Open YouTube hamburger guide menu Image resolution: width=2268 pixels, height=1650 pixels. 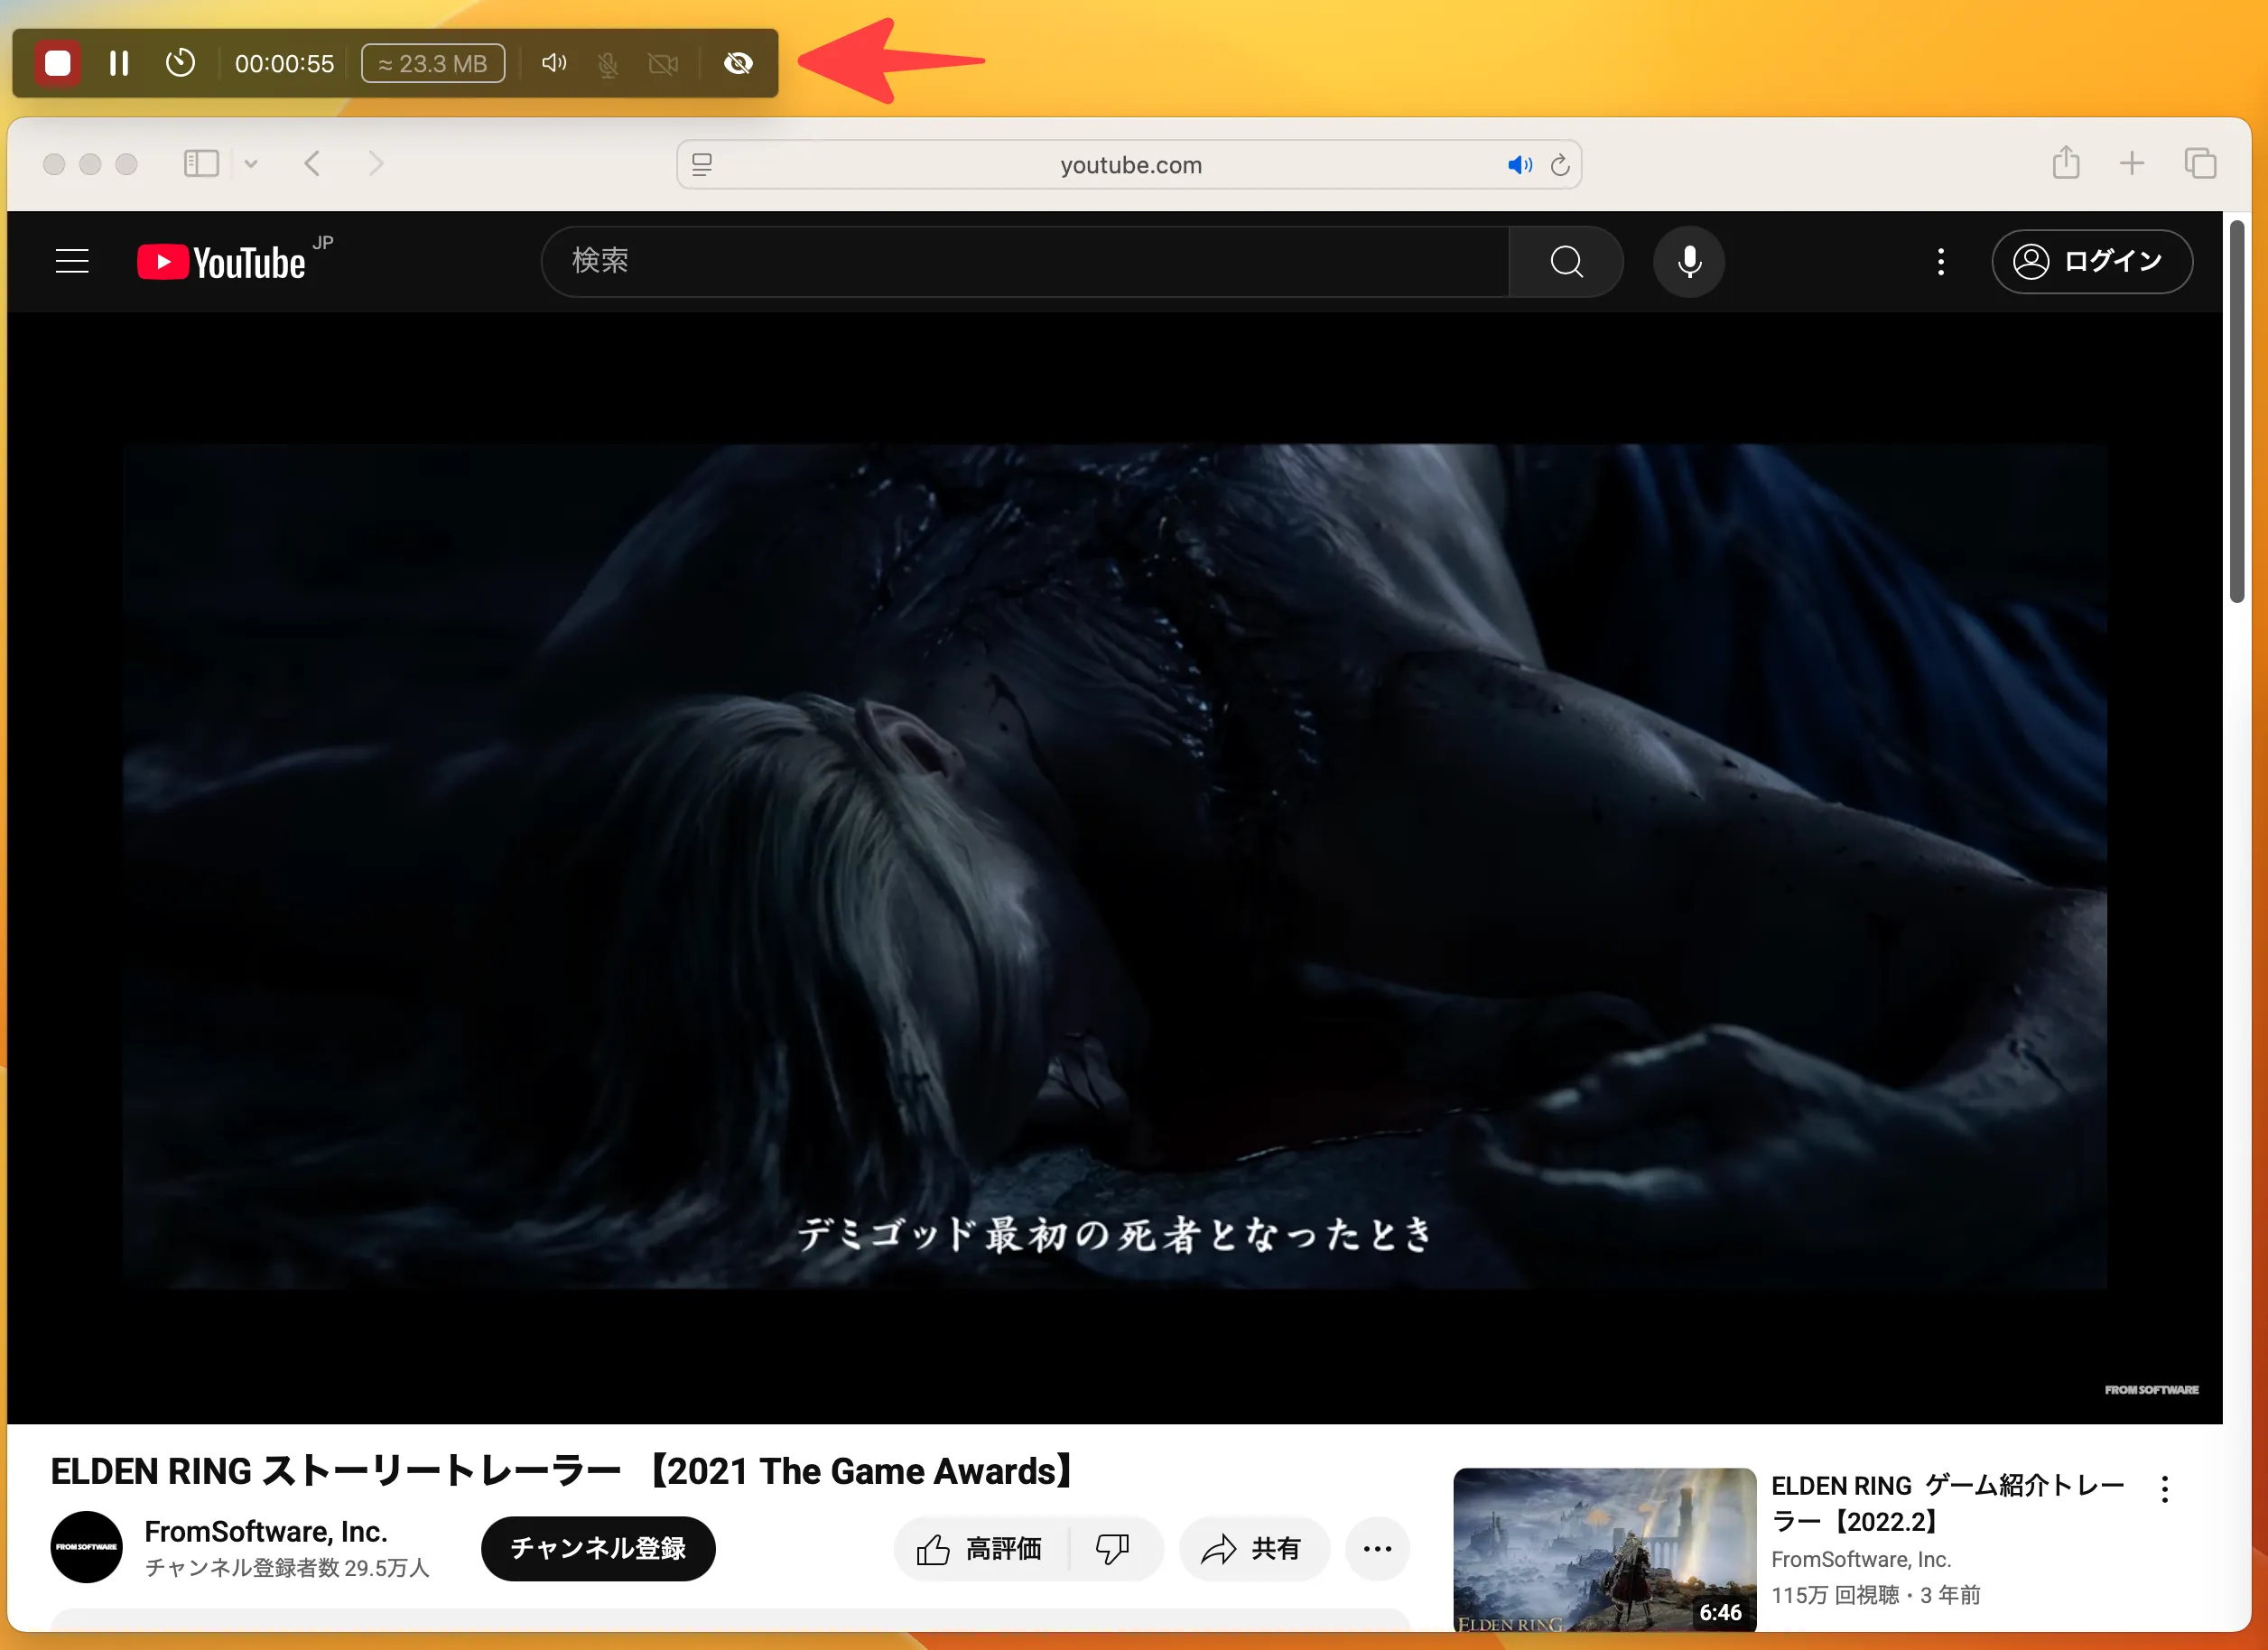point(72,261)
